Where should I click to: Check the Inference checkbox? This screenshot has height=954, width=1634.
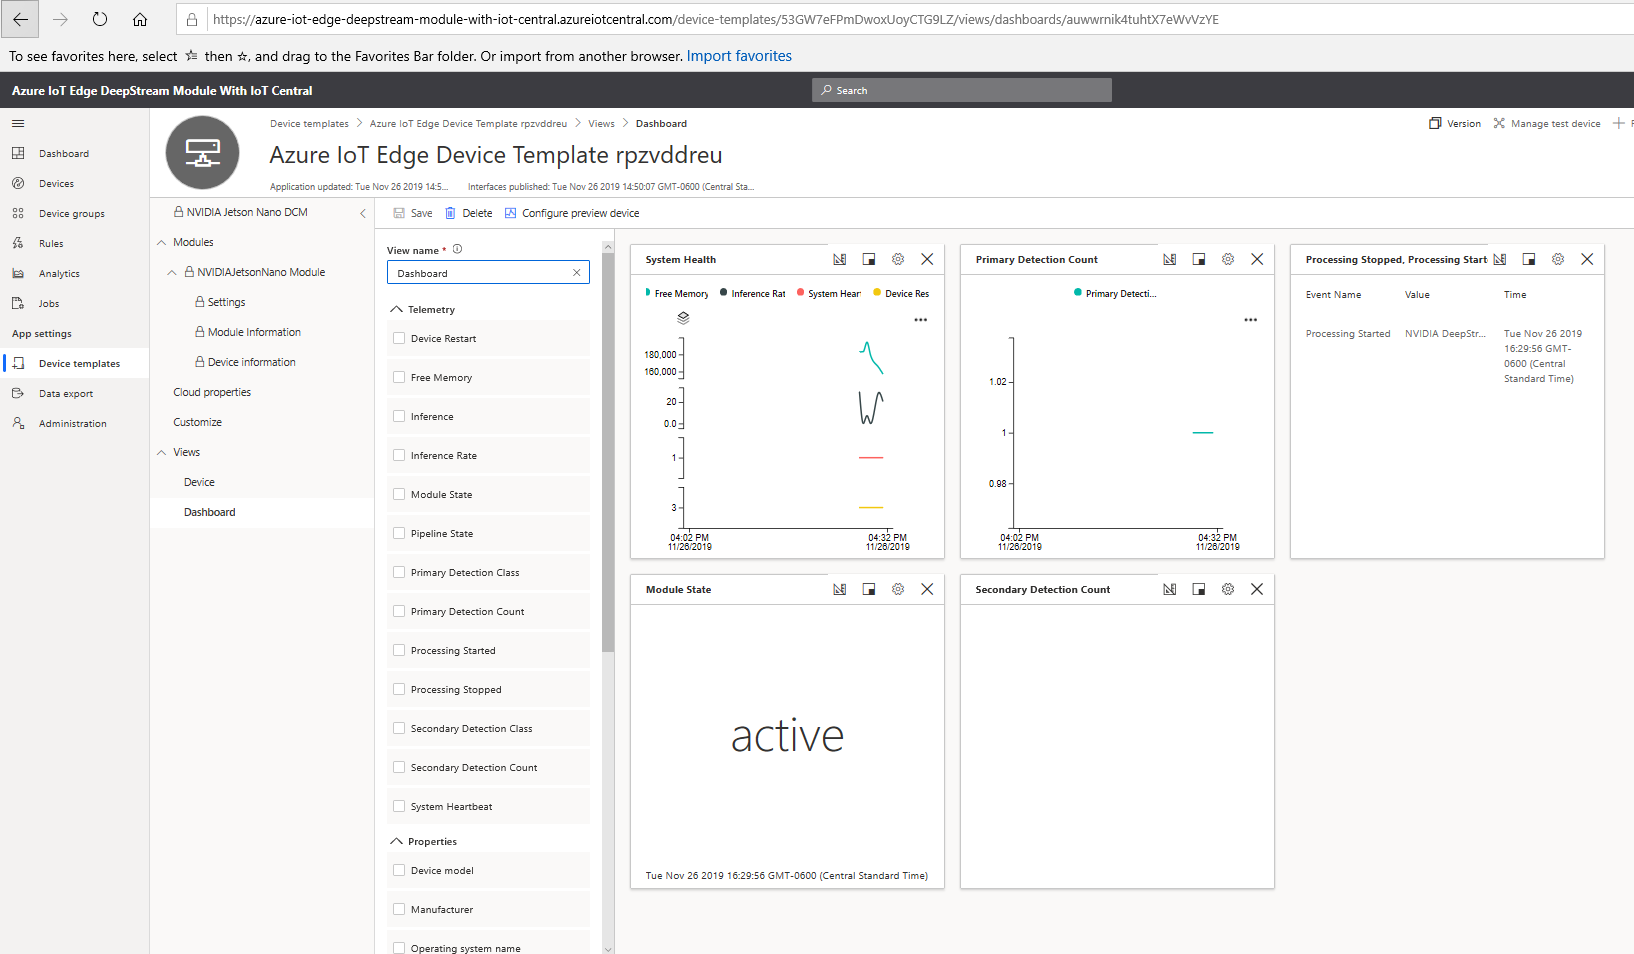(x=400, y=416)
